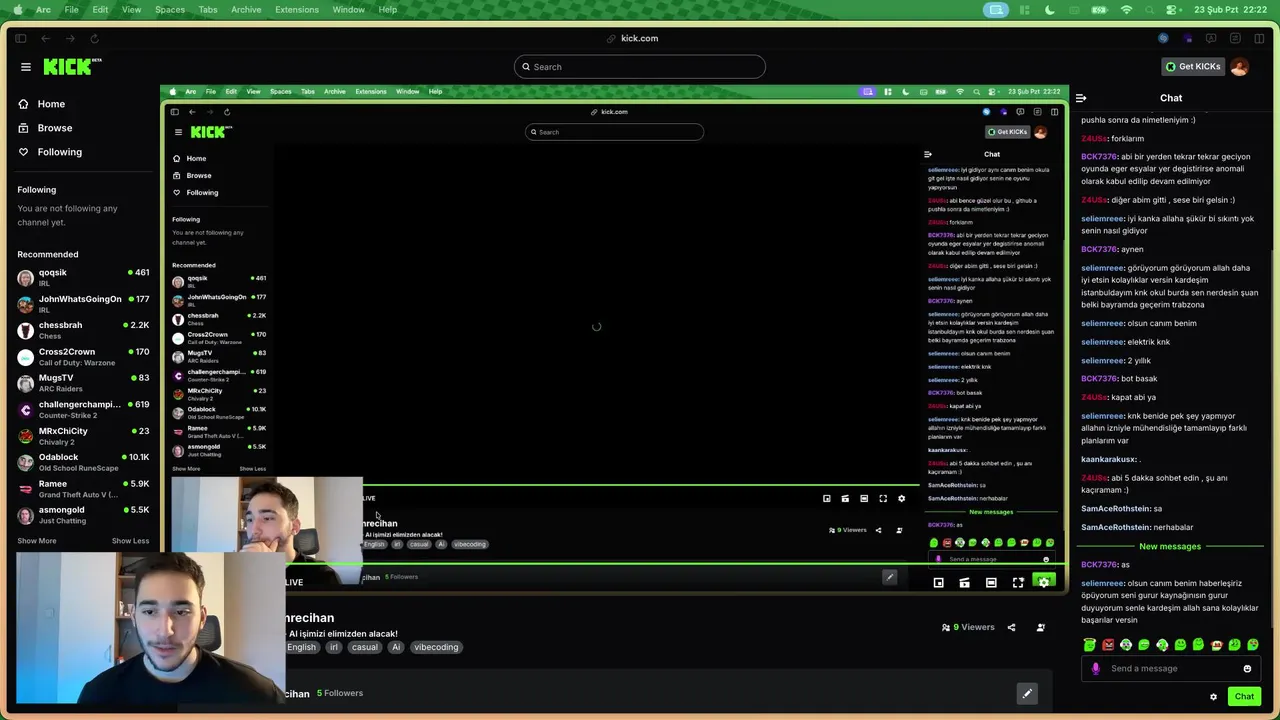Open the Window menu
This screenshot has height=720, width=1280.
(349, 10)
